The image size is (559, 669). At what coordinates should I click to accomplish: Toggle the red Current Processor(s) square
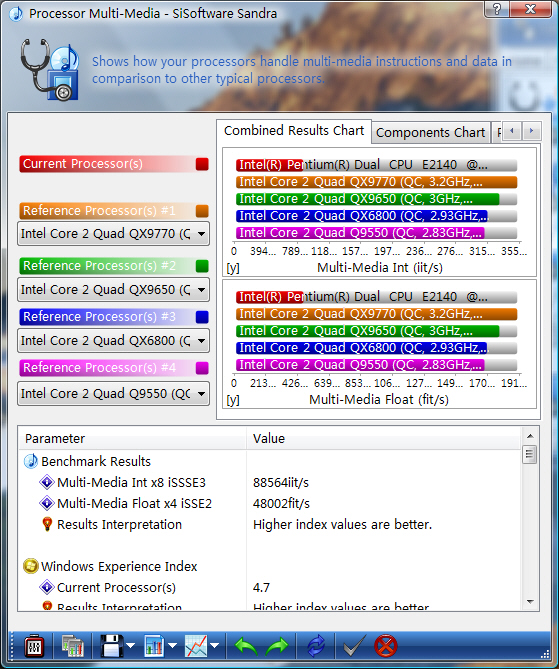pyautogui.click(x=202, y=164)
